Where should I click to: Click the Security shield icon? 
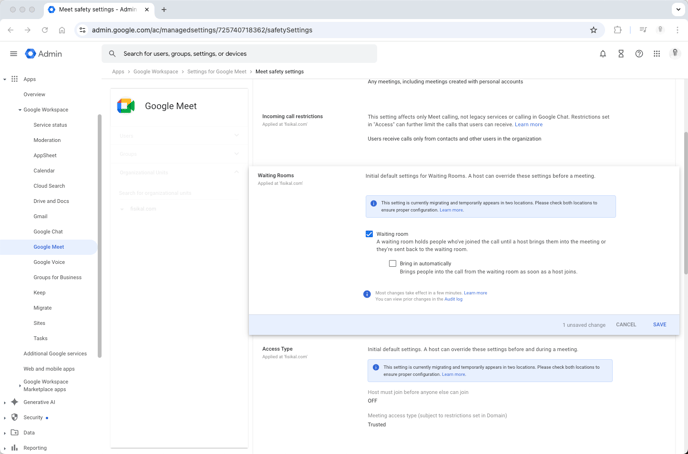14,417
